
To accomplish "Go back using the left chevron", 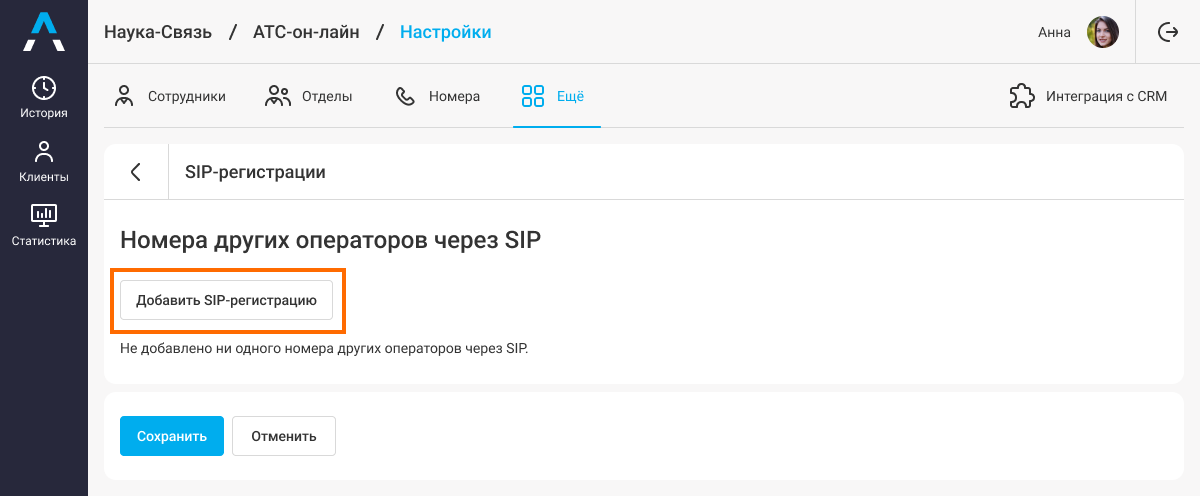I will pyautogui.click(x=135, y=172).
